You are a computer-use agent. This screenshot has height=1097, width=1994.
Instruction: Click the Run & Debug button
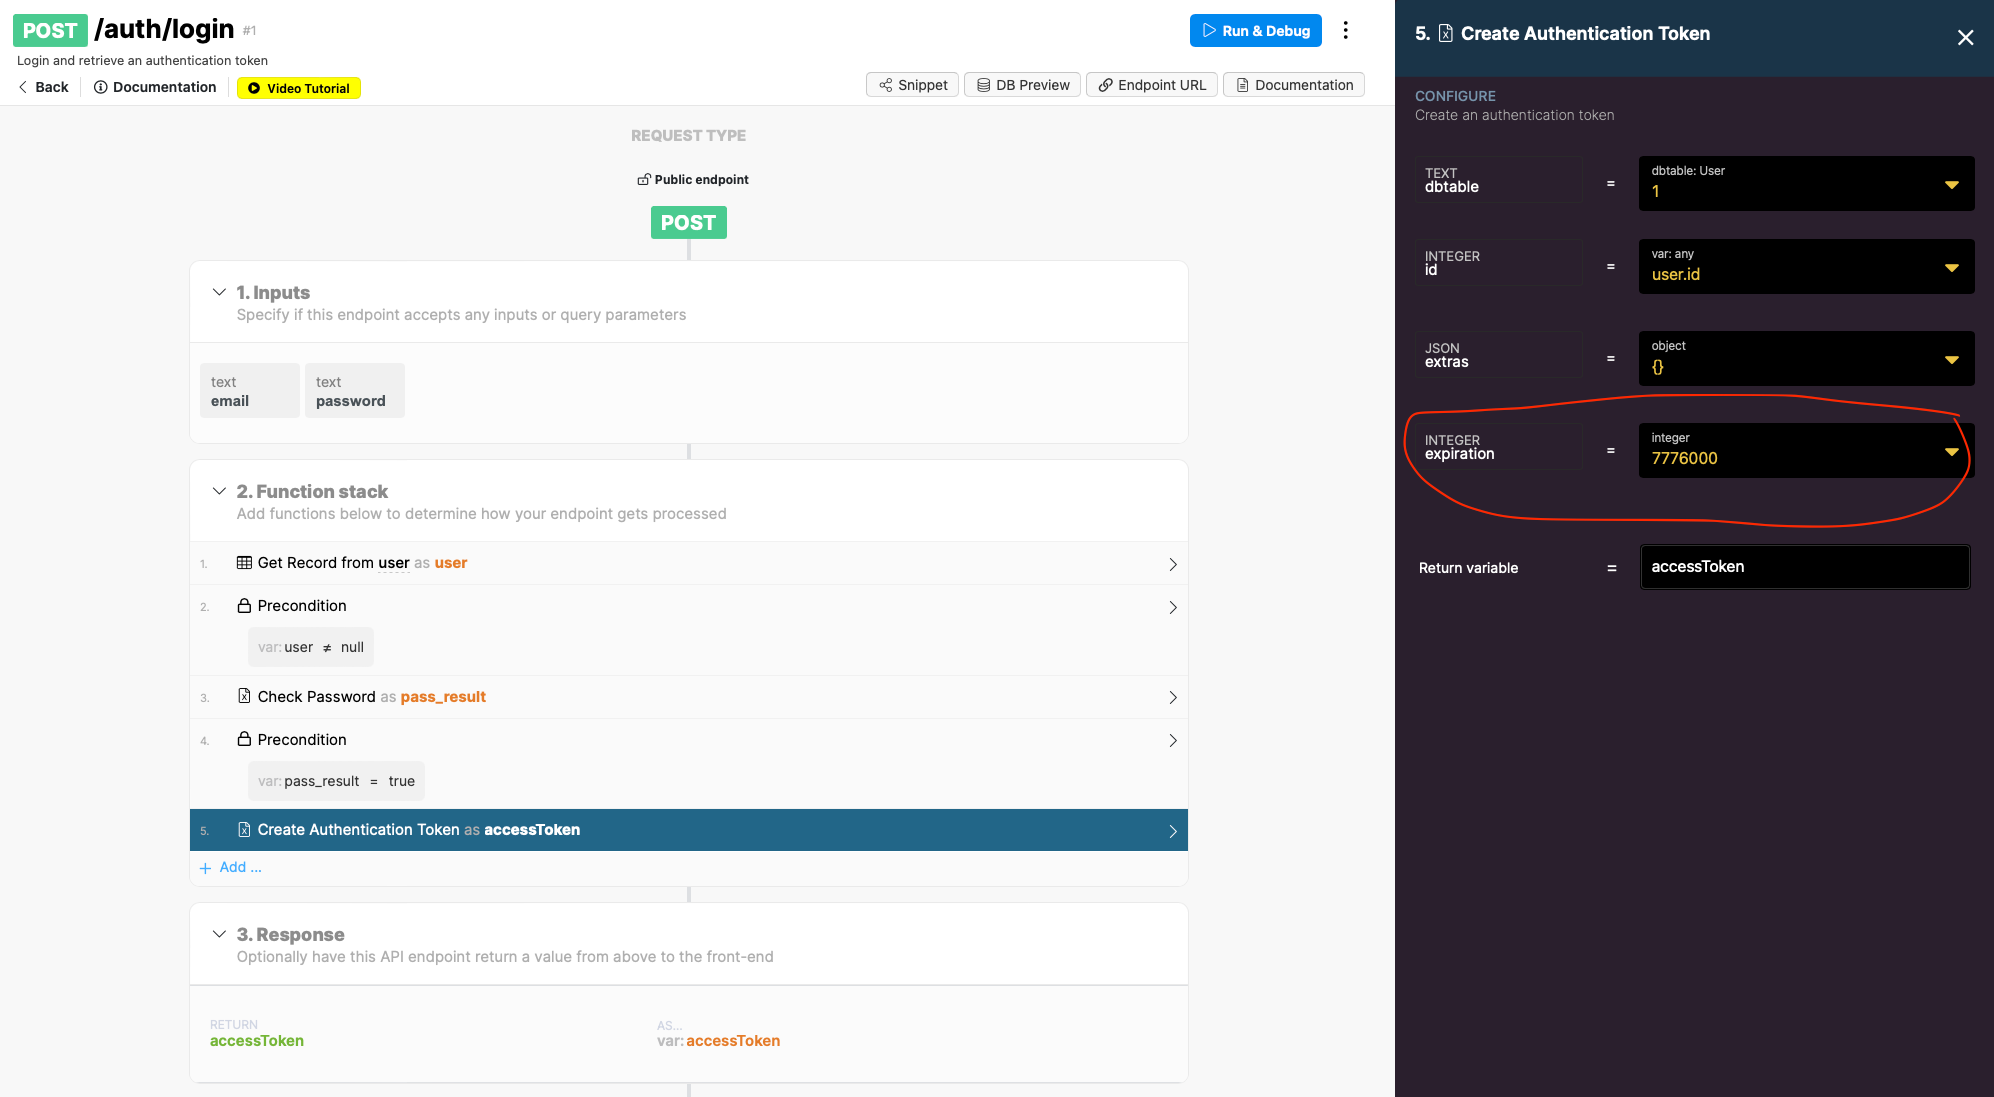click(x=1255, y=31)
